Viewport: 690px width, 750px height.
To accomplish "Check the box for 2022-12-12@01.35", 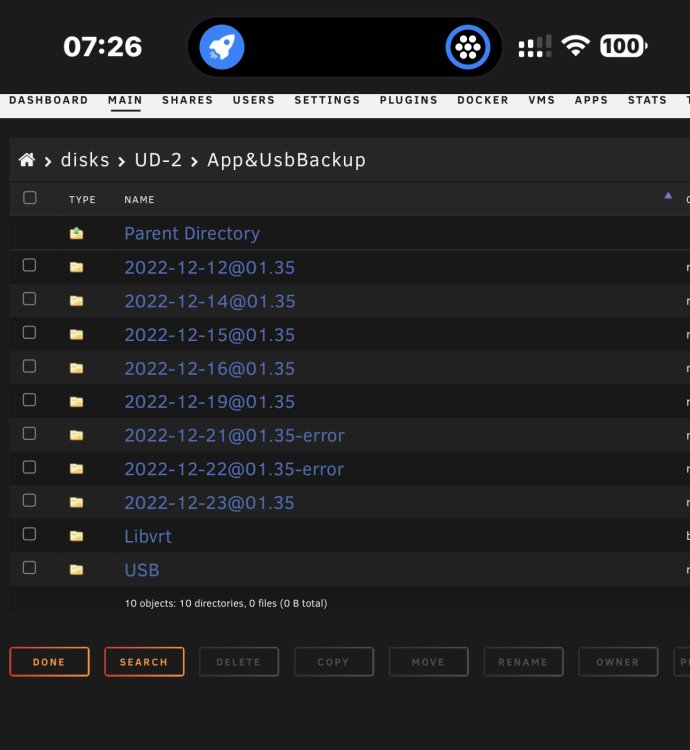I will click(30, 265).
